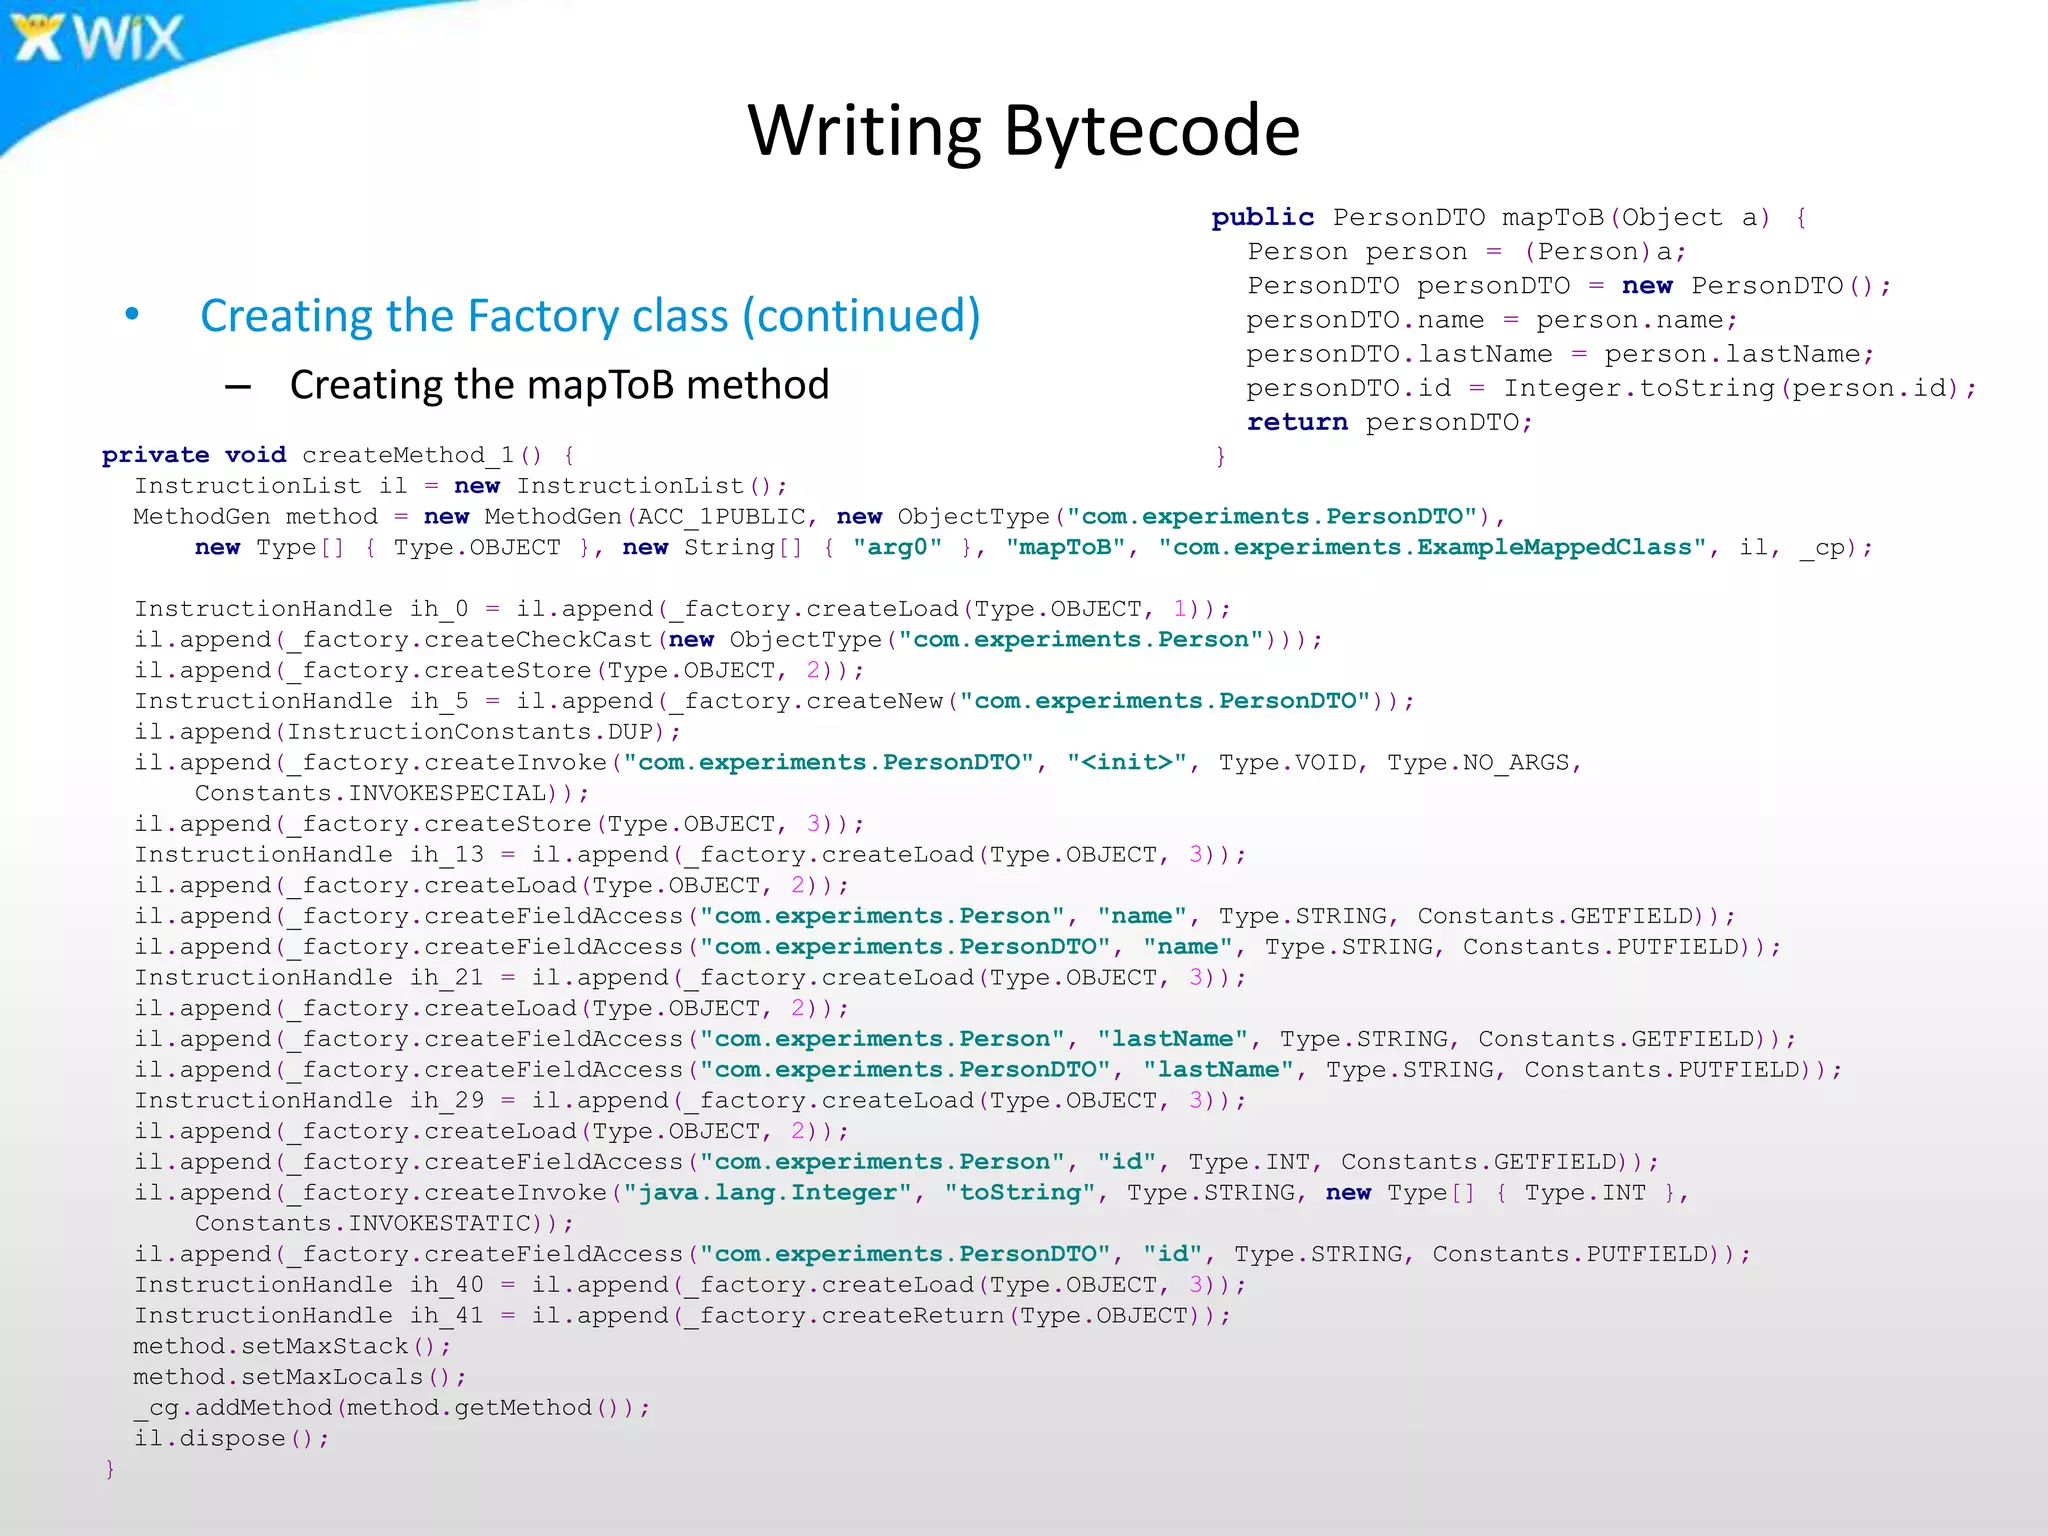The height and width of the screenshot is (1536, 2048).
Task: Click the 'return personDTO;' statement
Action: [x=1389, y=422]
